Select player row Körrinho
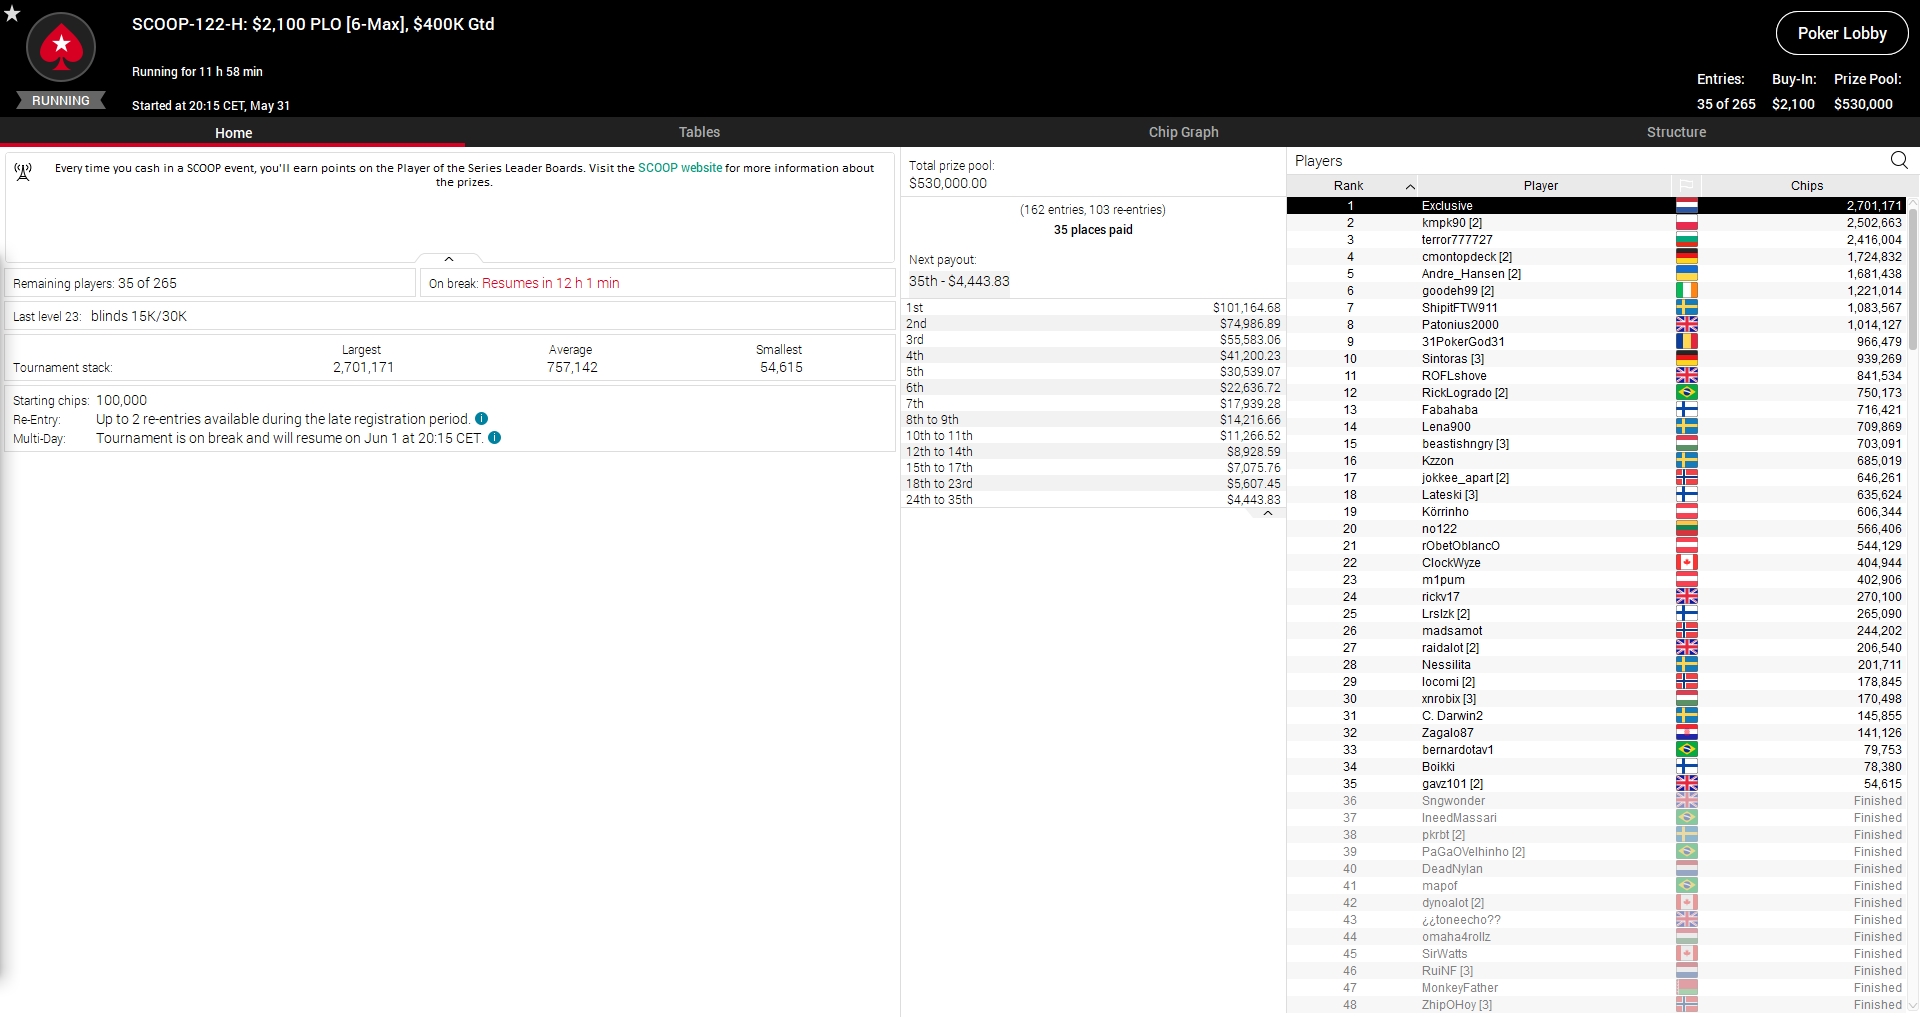The width and height of the screenshot is (1920, 1017). tap(1596, 512)
